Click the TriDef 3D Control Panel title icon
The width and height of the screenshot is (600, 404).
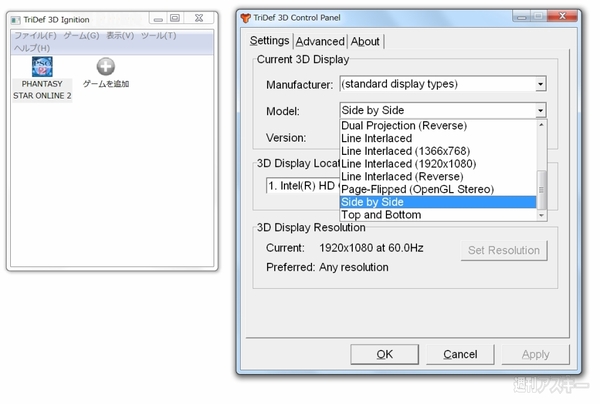coord(245,18)
